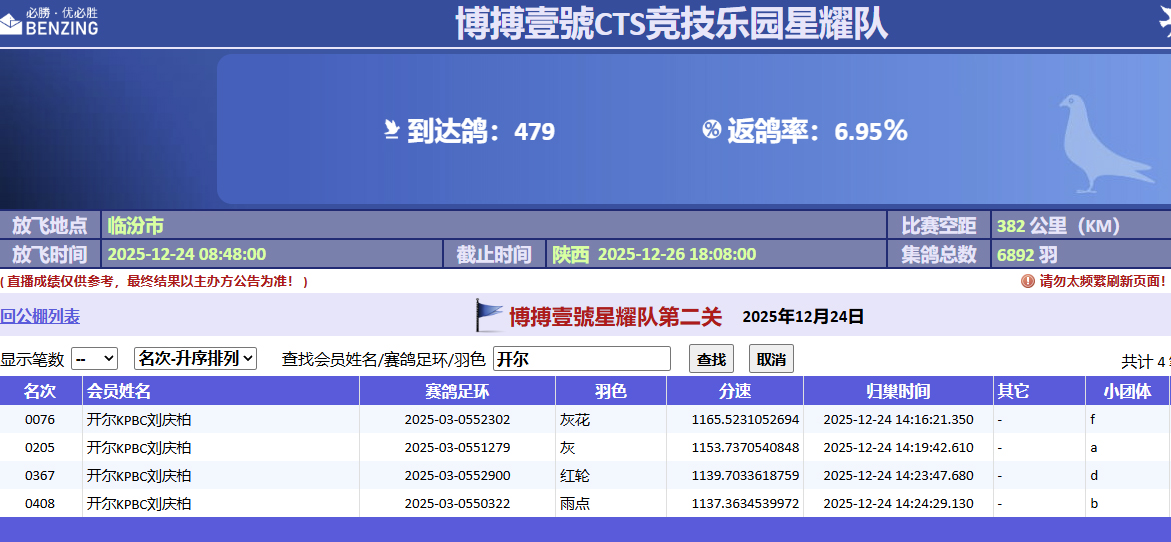The height and width of the screenshot is (542, 1171).
Task: Select ring number 2025-03-0552302
Action: point(457,420)
